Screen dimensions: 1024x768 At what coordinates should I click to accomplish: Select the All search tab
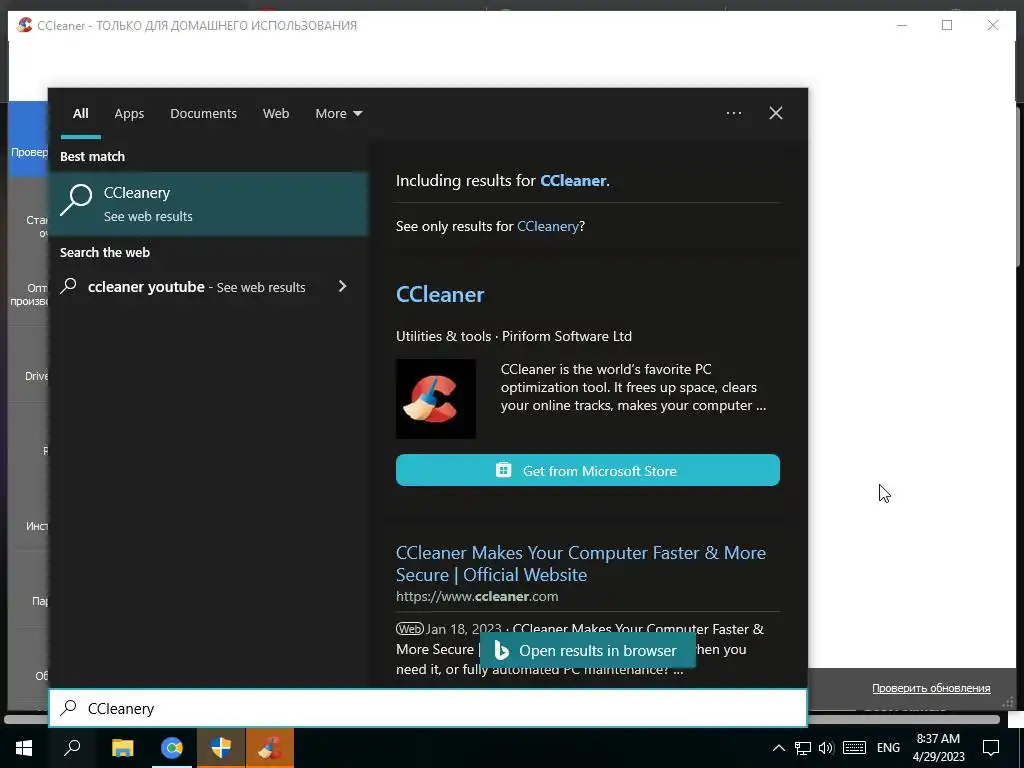point(80,114)
